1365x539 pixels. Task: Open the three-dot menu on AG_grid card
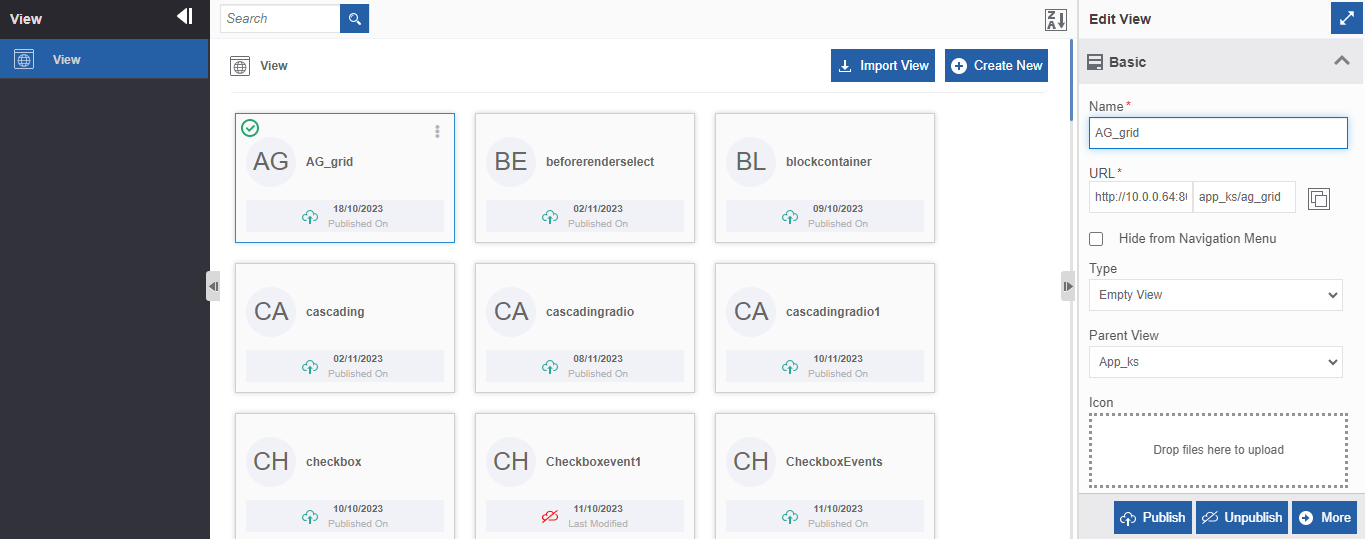pyautogui.click(x=437, y=131)
